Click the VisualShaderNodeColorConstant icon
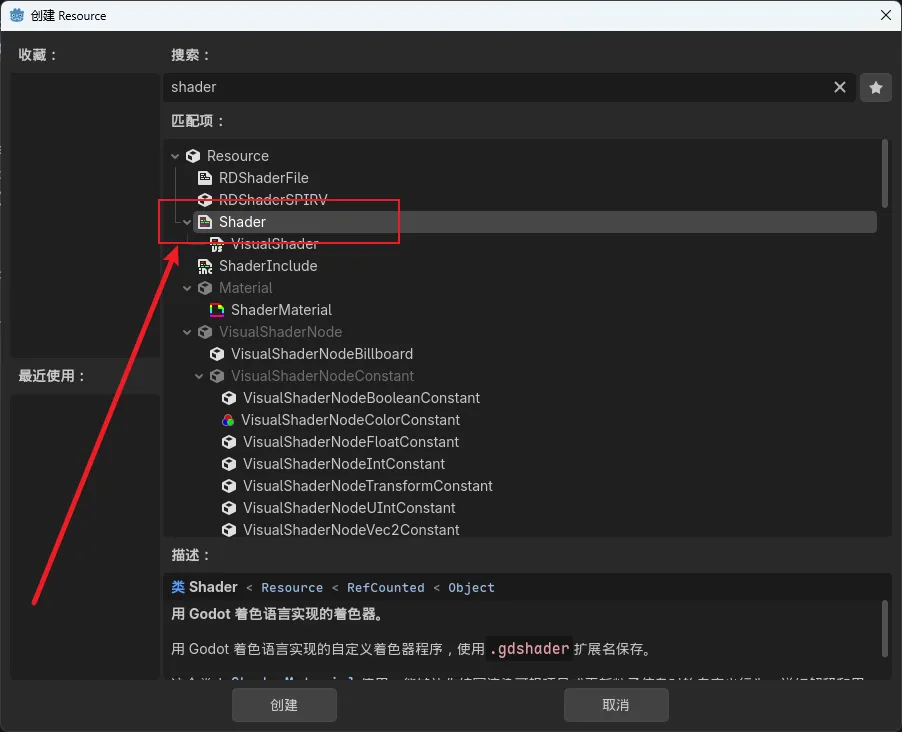Screen dimensions: 902x732 click(228, 419)
